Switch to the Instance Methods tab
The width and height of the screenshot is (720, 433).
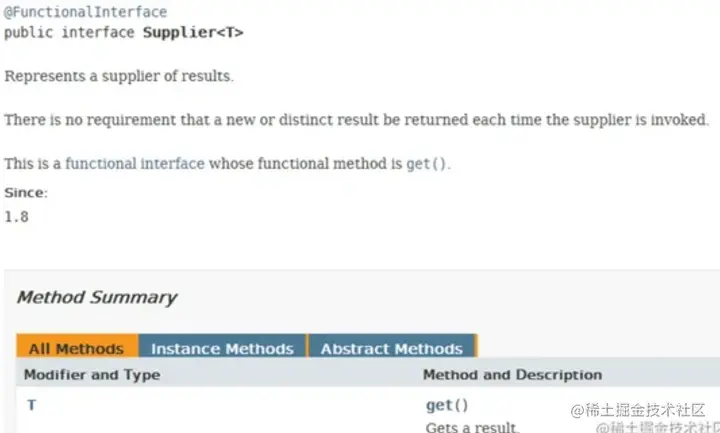point(222,347)
